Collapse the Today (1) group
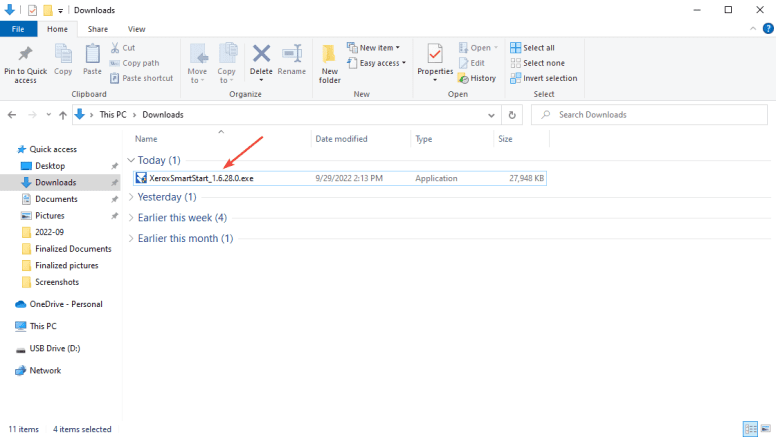 click(131, 160)
